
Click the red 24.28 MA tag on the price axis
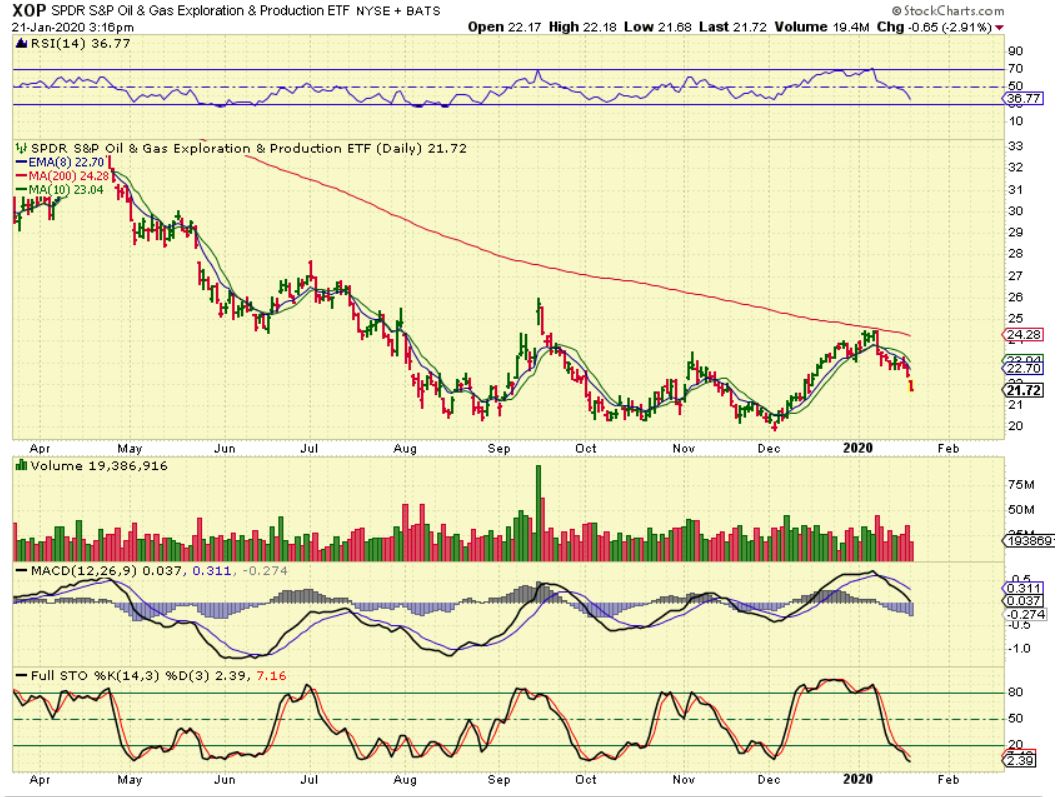click(x=1023, y=334)
